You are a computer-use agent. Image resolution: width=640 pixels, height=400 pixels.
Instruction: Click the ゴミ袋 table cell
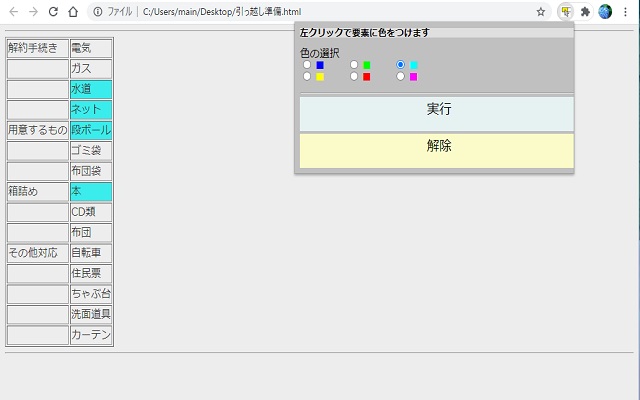pyautogui.click(x=91, y=151)
